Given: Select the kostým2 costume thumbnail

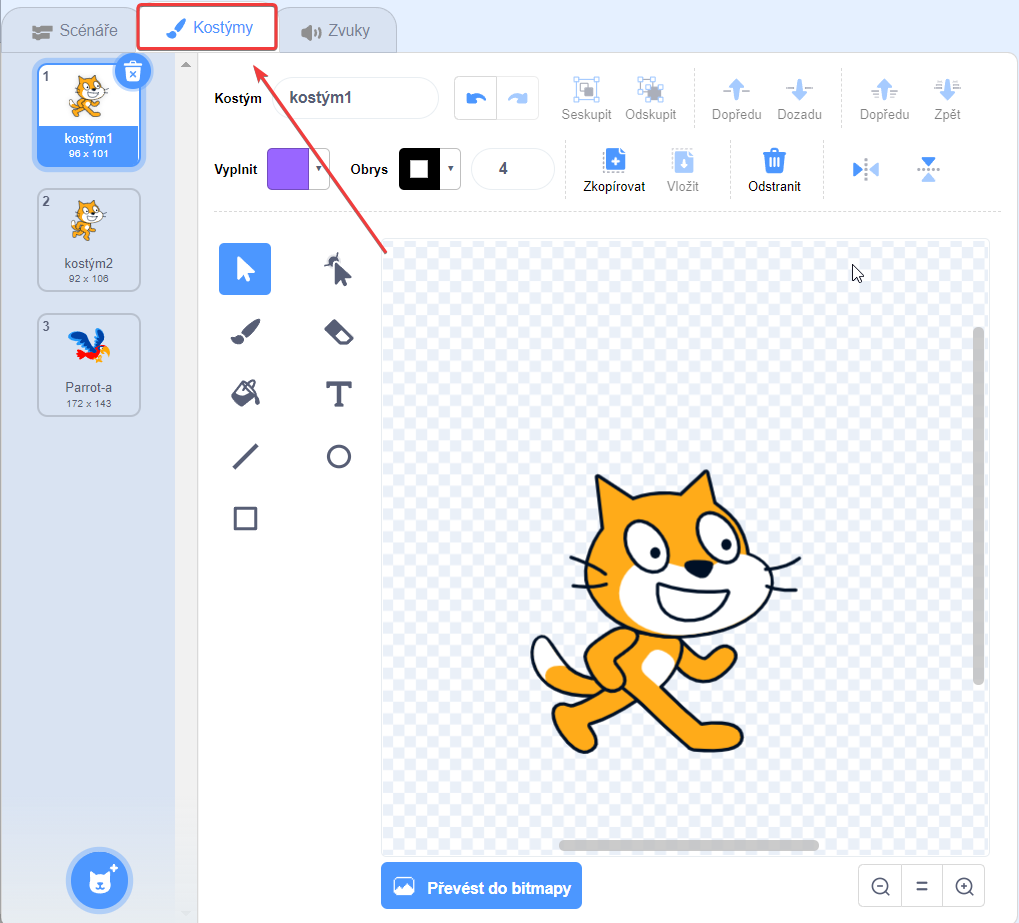Looking at the screenshot, I should coord(88,240).
